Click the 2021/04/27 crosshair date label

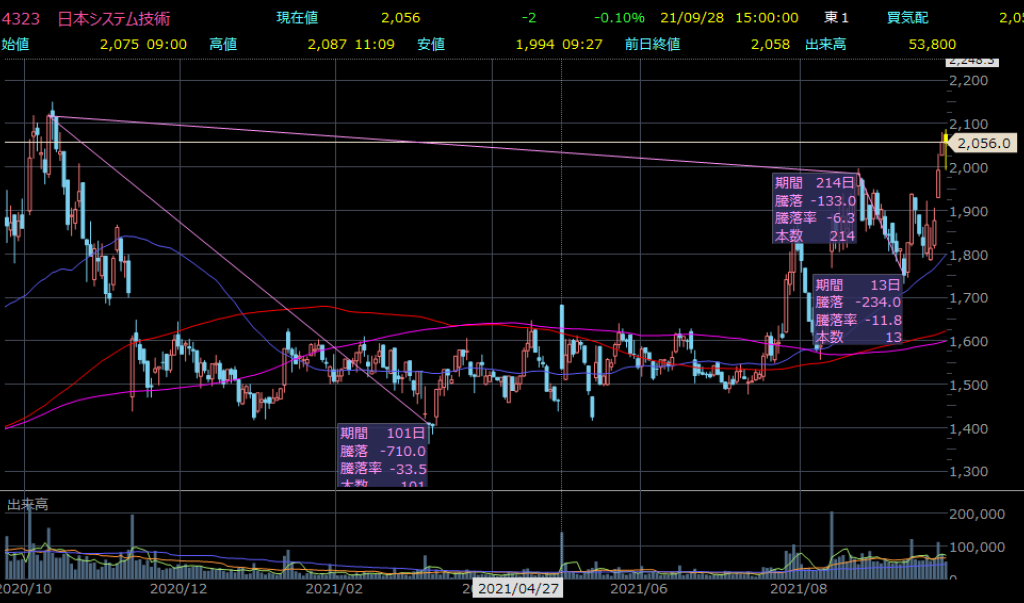click(x=517, y=590)
